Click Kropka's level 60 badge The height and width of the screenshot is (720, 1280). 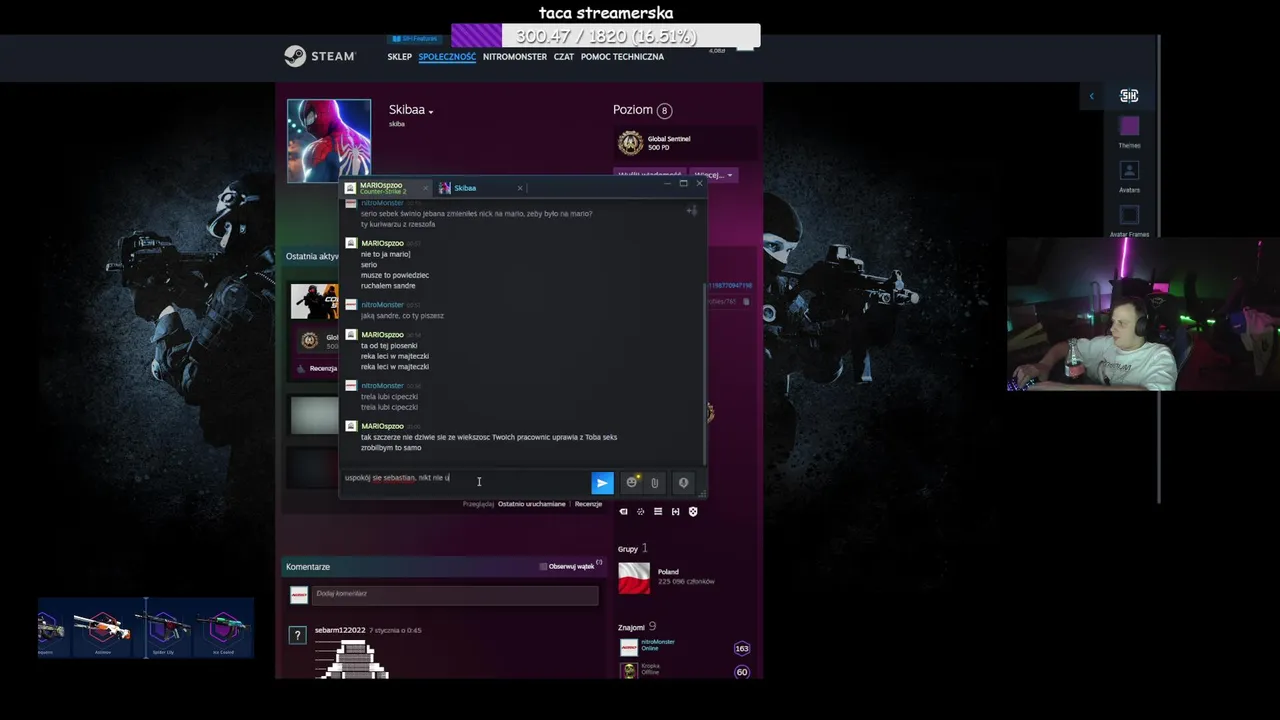point(742,672)
